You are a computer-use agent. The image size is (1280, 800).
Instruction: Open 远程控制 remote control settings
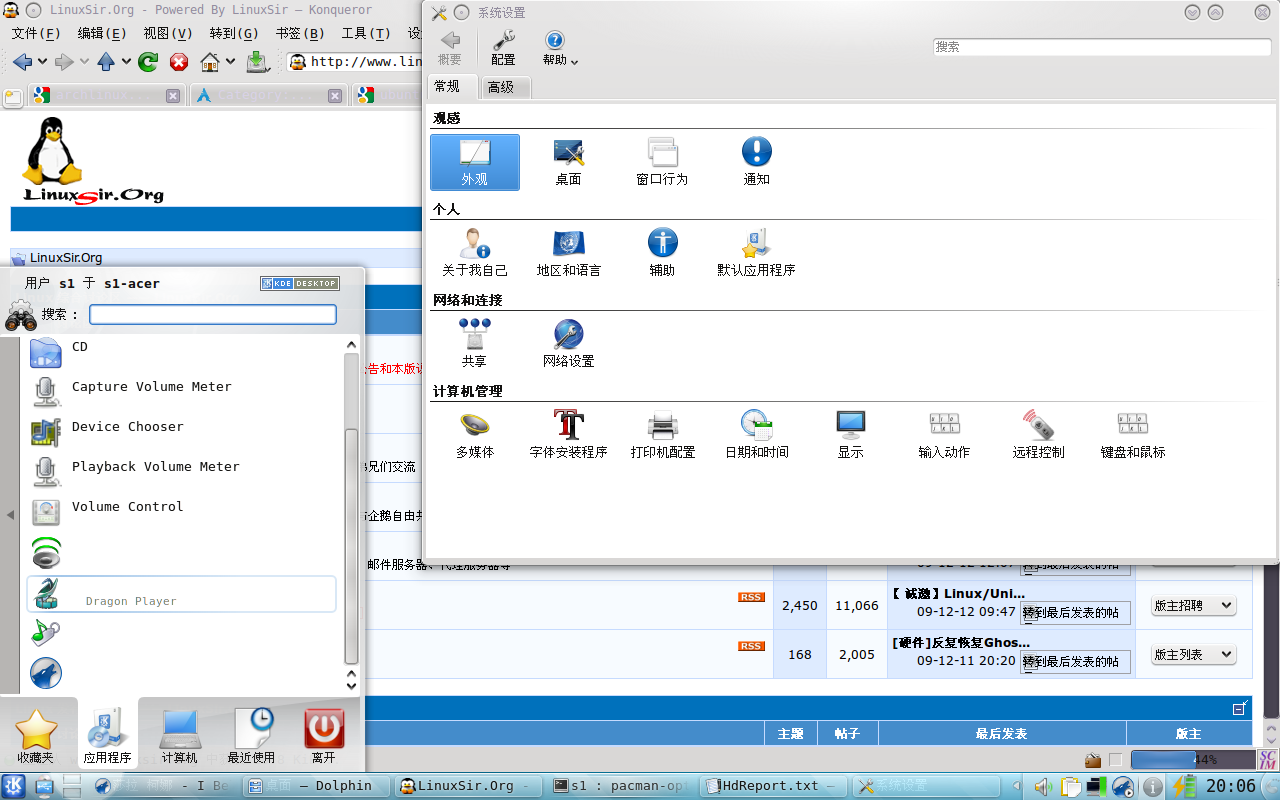[x=1038, y=435]
